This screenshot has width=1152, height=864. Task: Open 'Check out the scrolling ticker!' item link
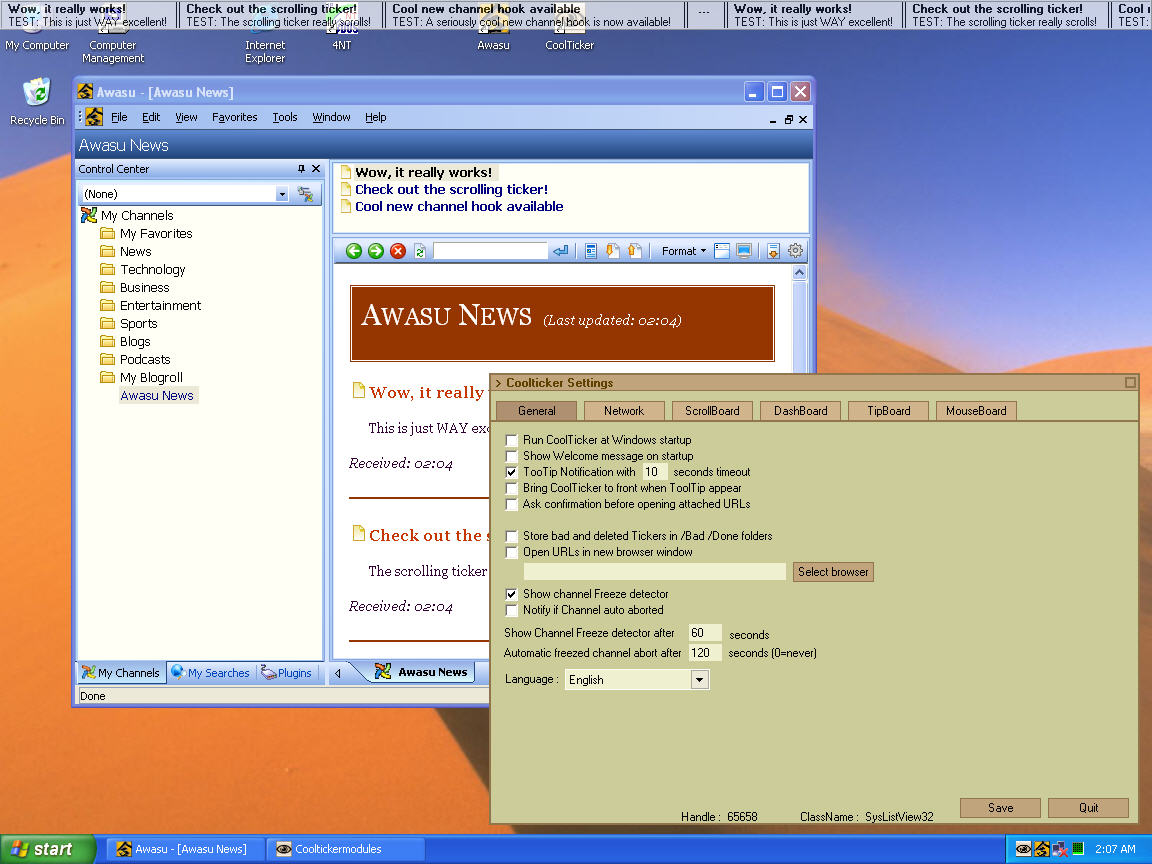[x=451, y=190]
